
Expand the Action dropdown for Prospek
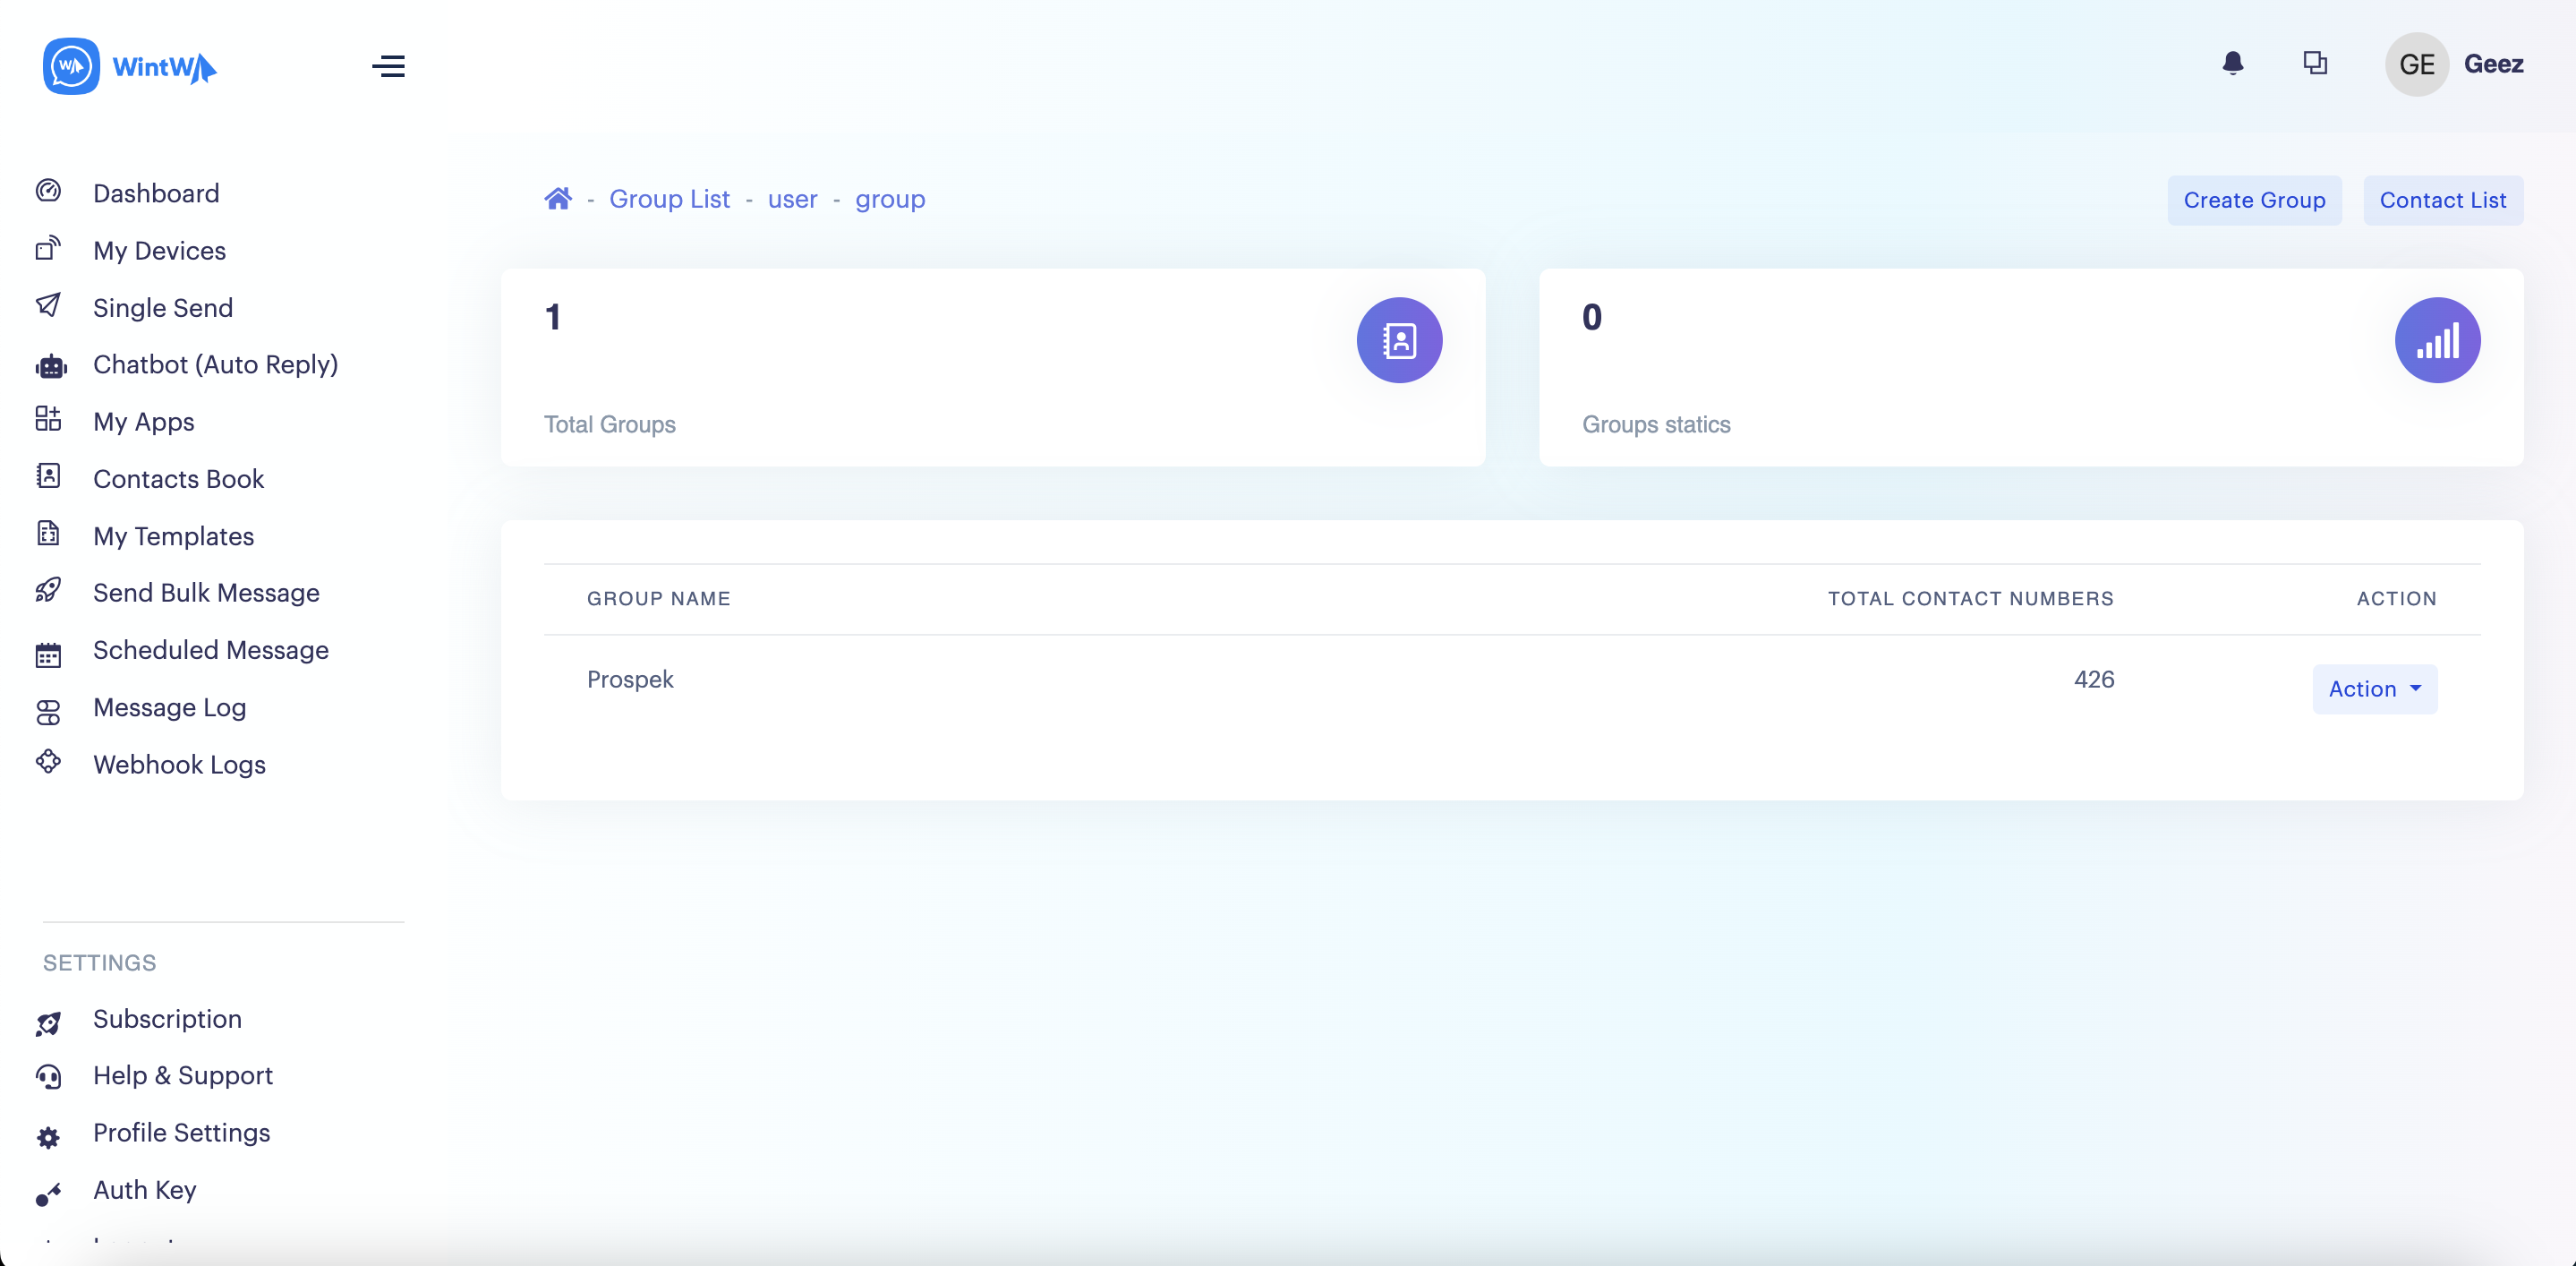pos(2374,689)
